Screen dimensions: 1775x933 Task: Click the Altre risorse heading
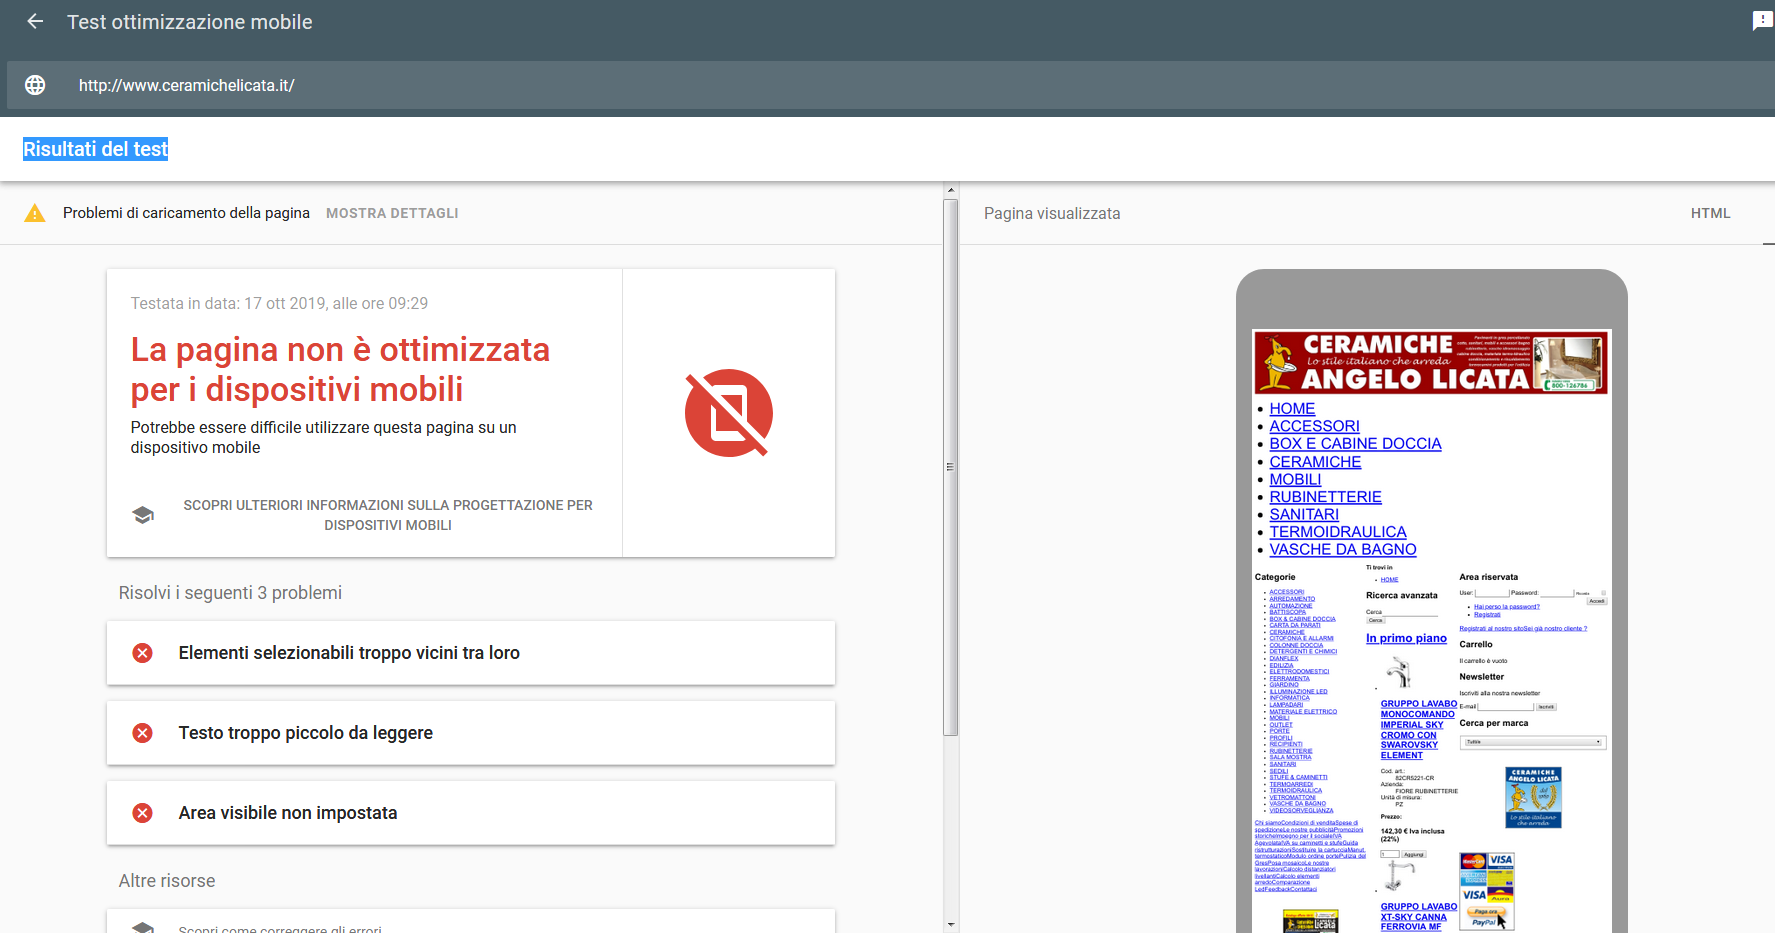point(167,881)
